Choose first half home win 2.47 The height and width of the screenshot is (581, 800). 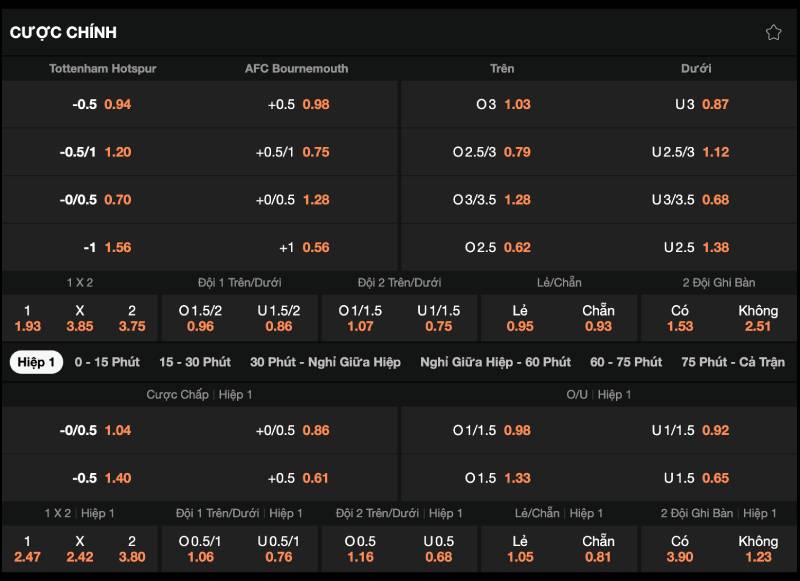point(27,549)
